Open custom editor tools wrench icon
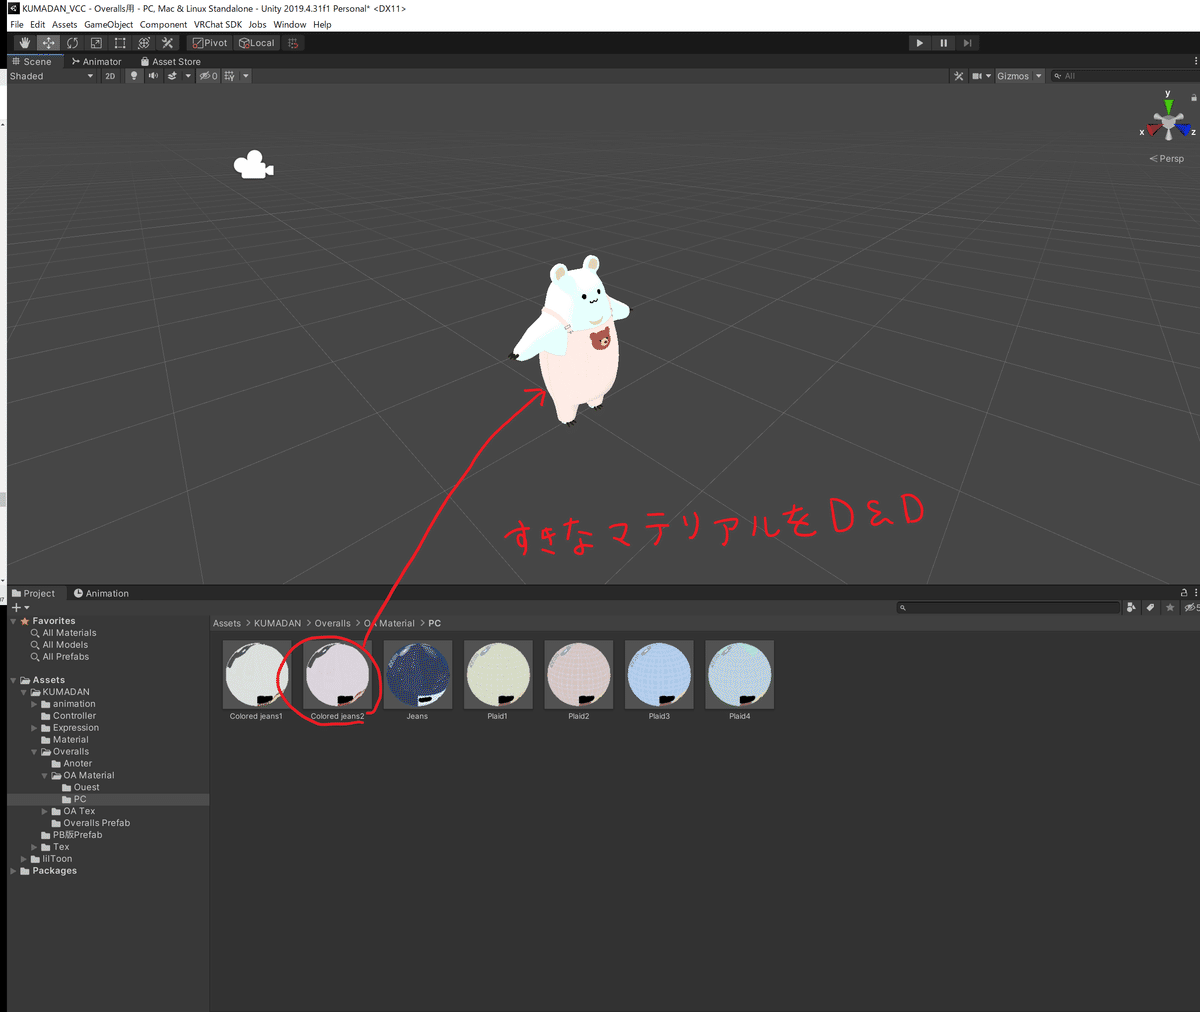The image size is (1200, 1012). (168, 43)
